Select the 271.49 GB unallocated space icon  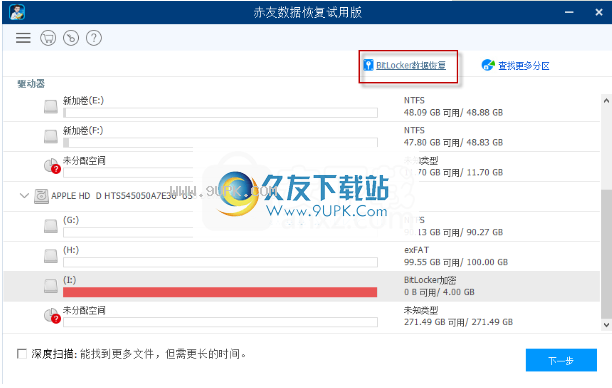pyautogui.click(x=52, y=315)
